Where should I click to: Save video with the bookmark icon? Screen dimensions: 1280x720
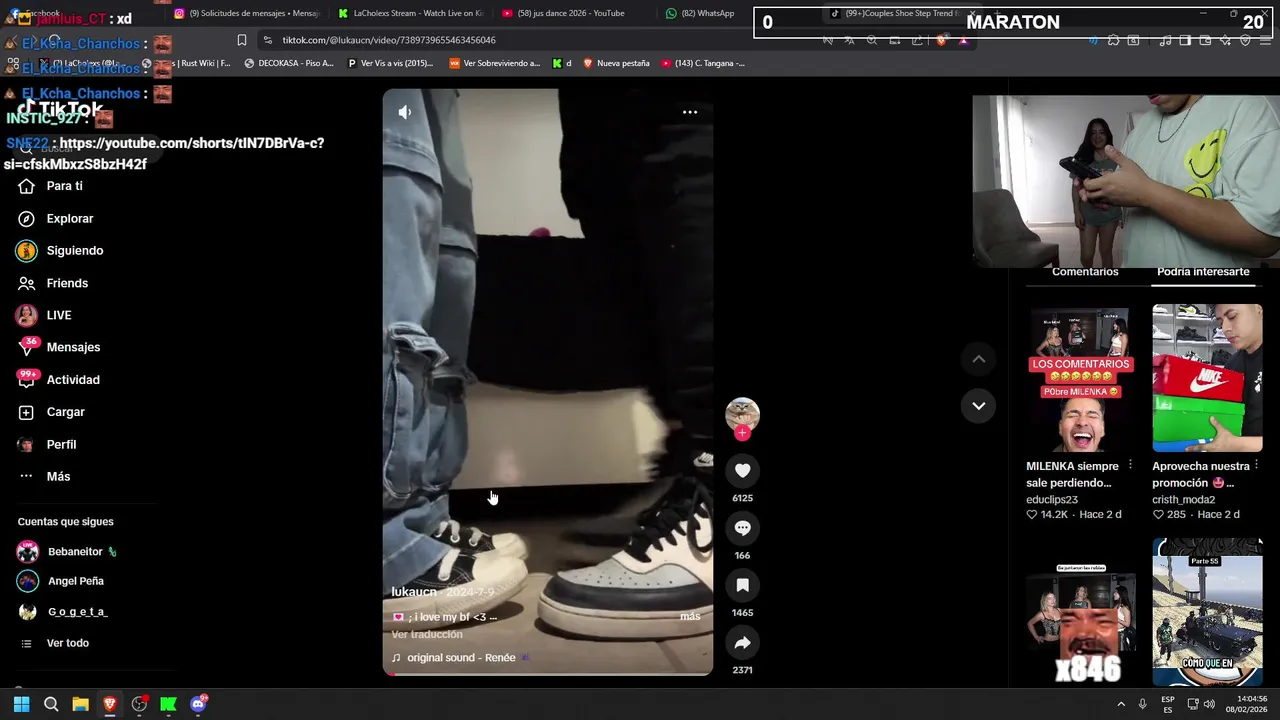tap(742, 585)
